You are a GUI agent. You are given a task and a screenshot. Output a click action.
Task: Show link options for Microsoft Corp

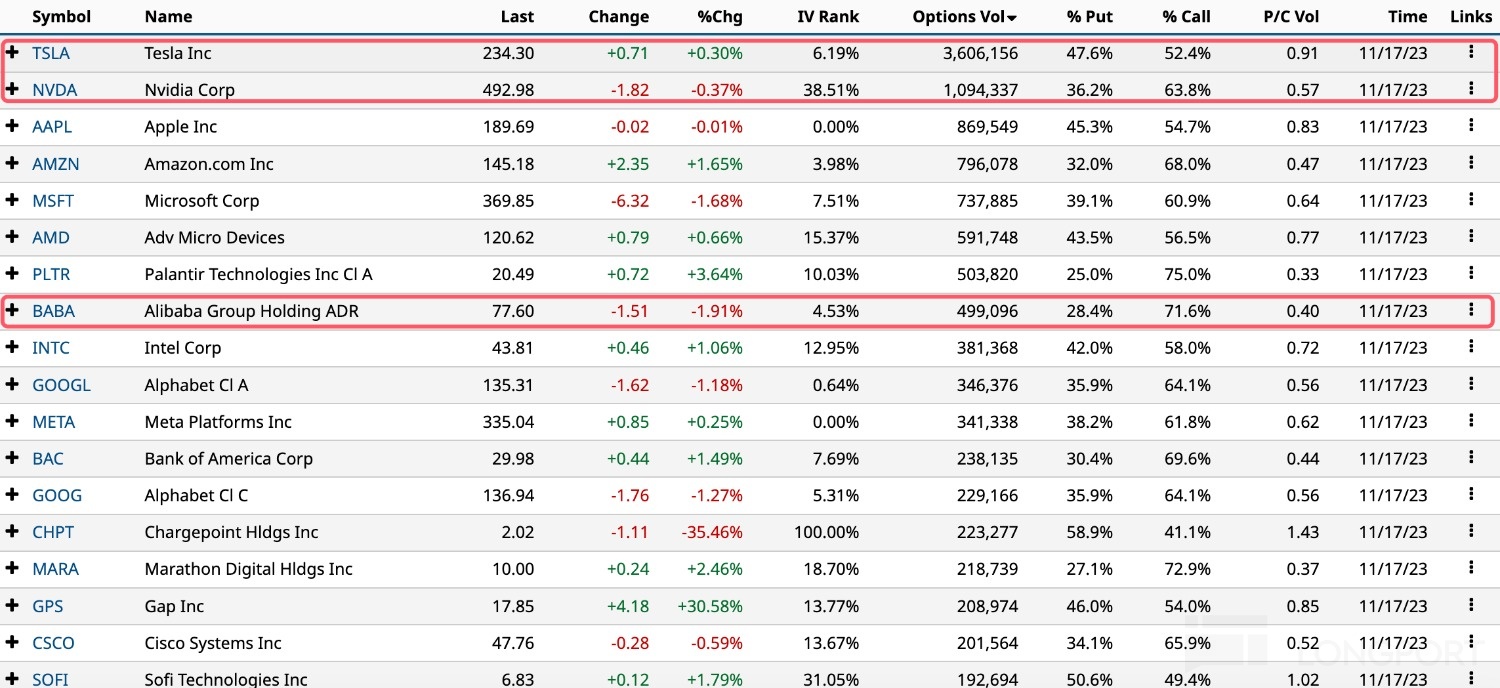pyautogui.click(x=1471, y=200)
